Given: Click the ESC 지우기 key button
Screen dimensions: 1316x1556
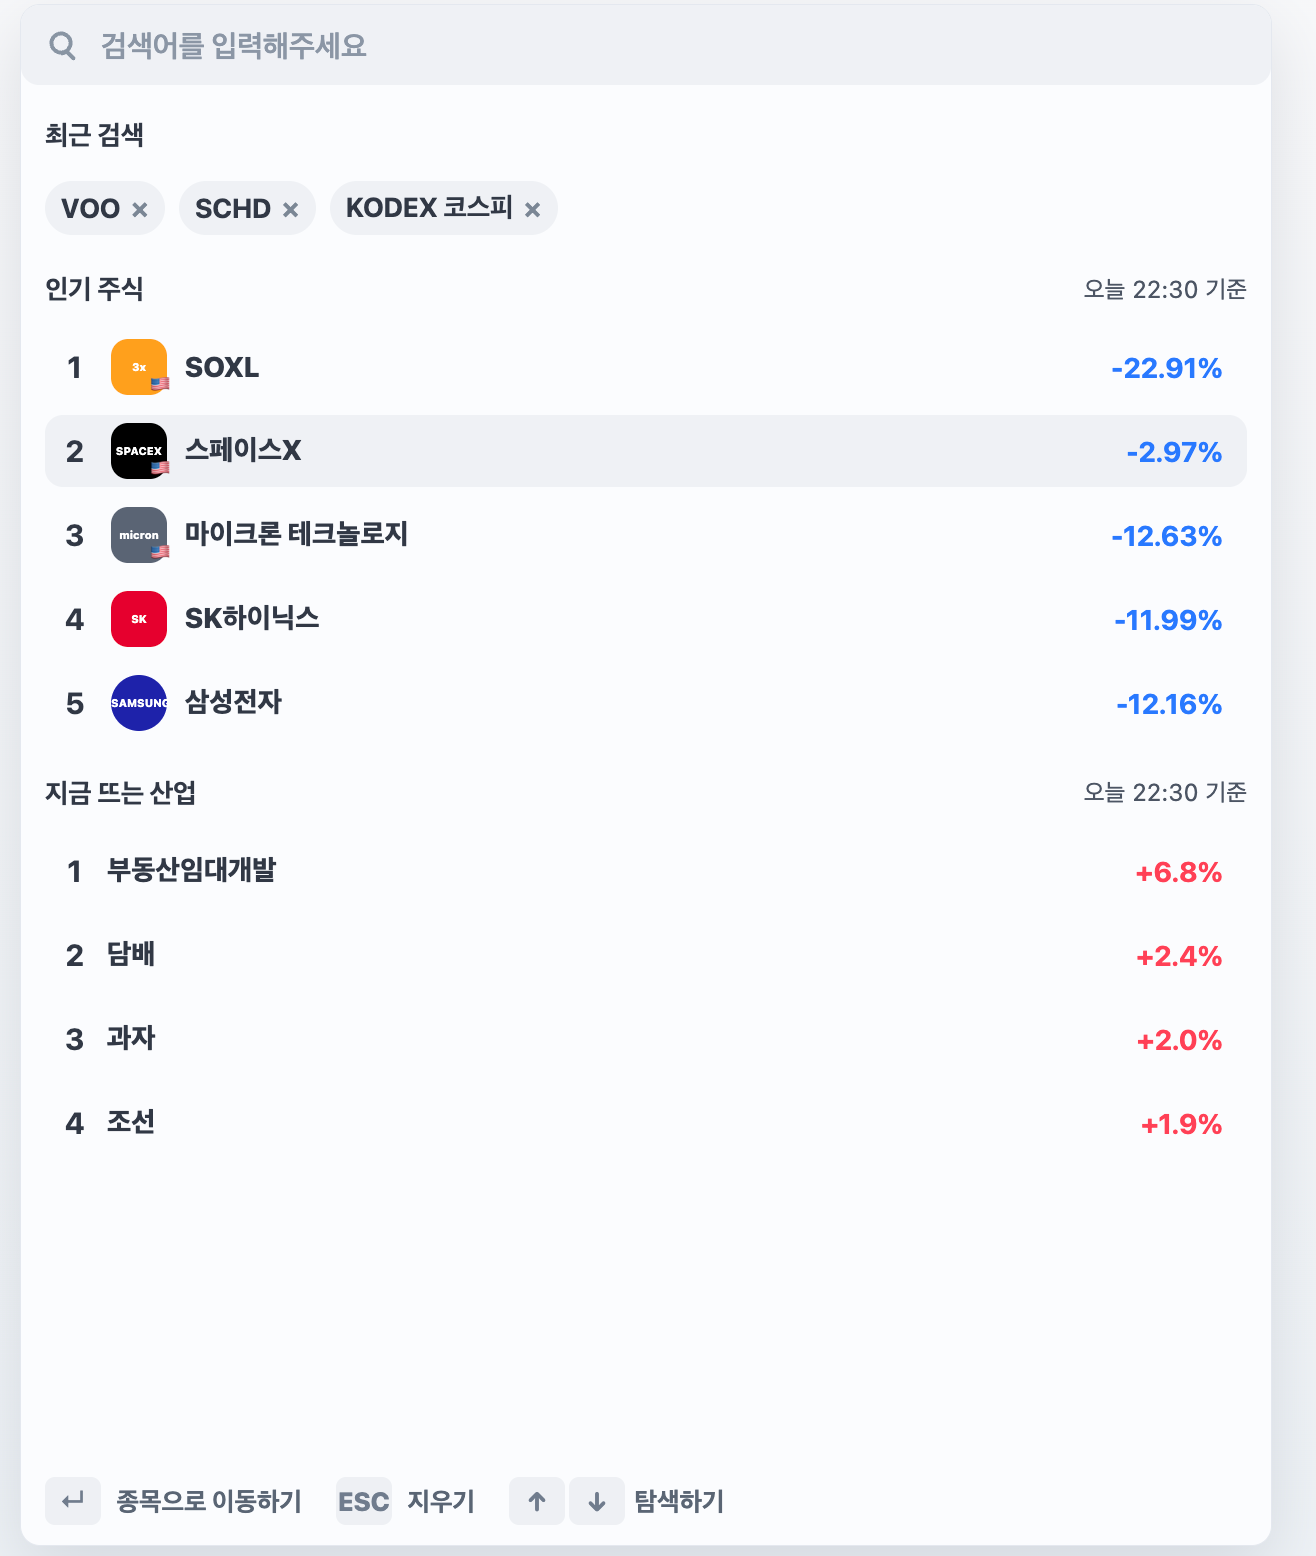Looking at the screenshot, I should point(364,1501).
